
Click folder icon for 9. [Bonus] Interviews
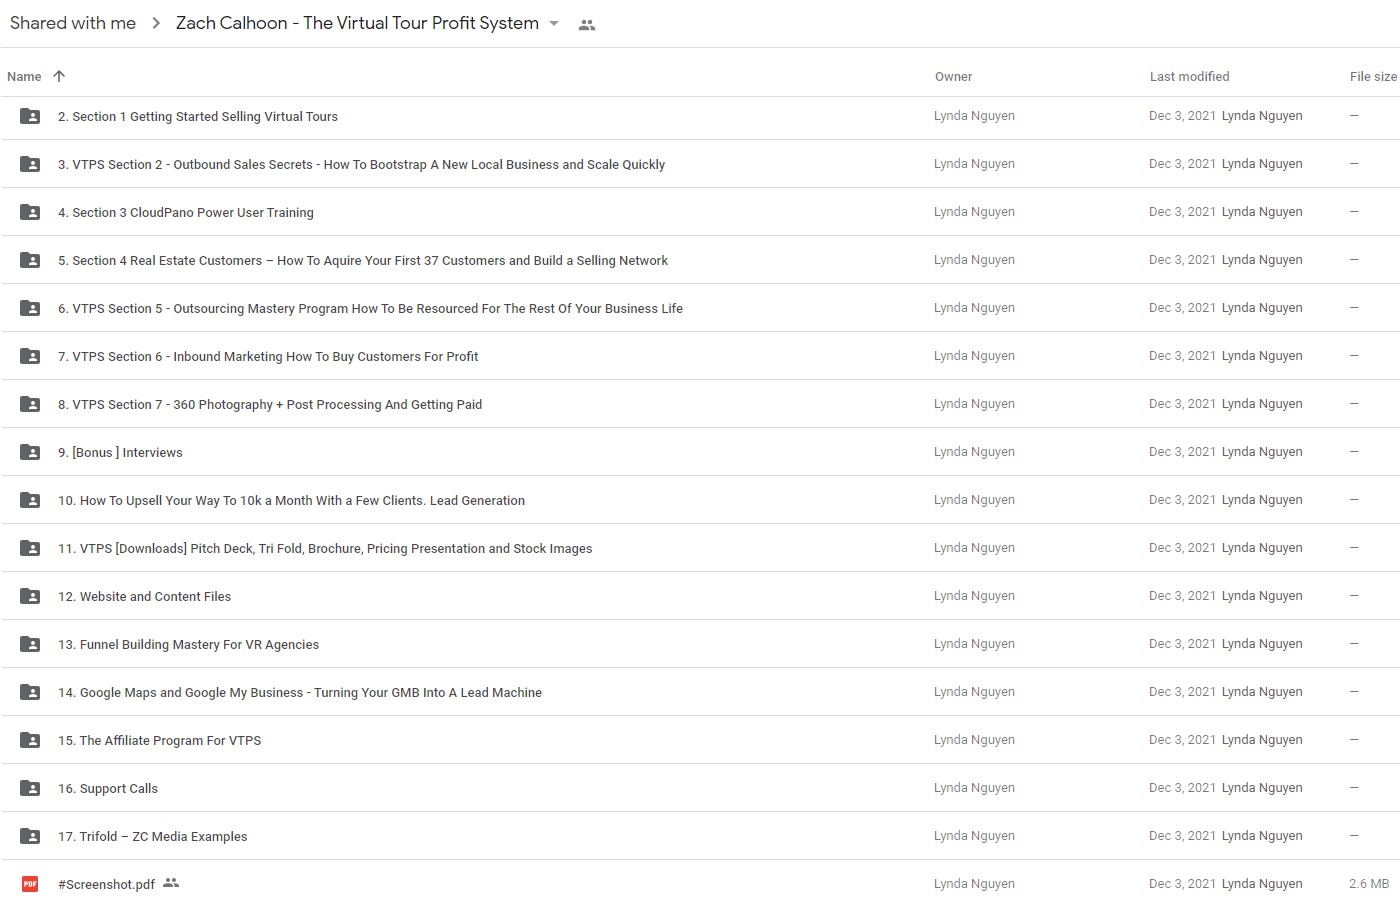[x=30, y=452]
